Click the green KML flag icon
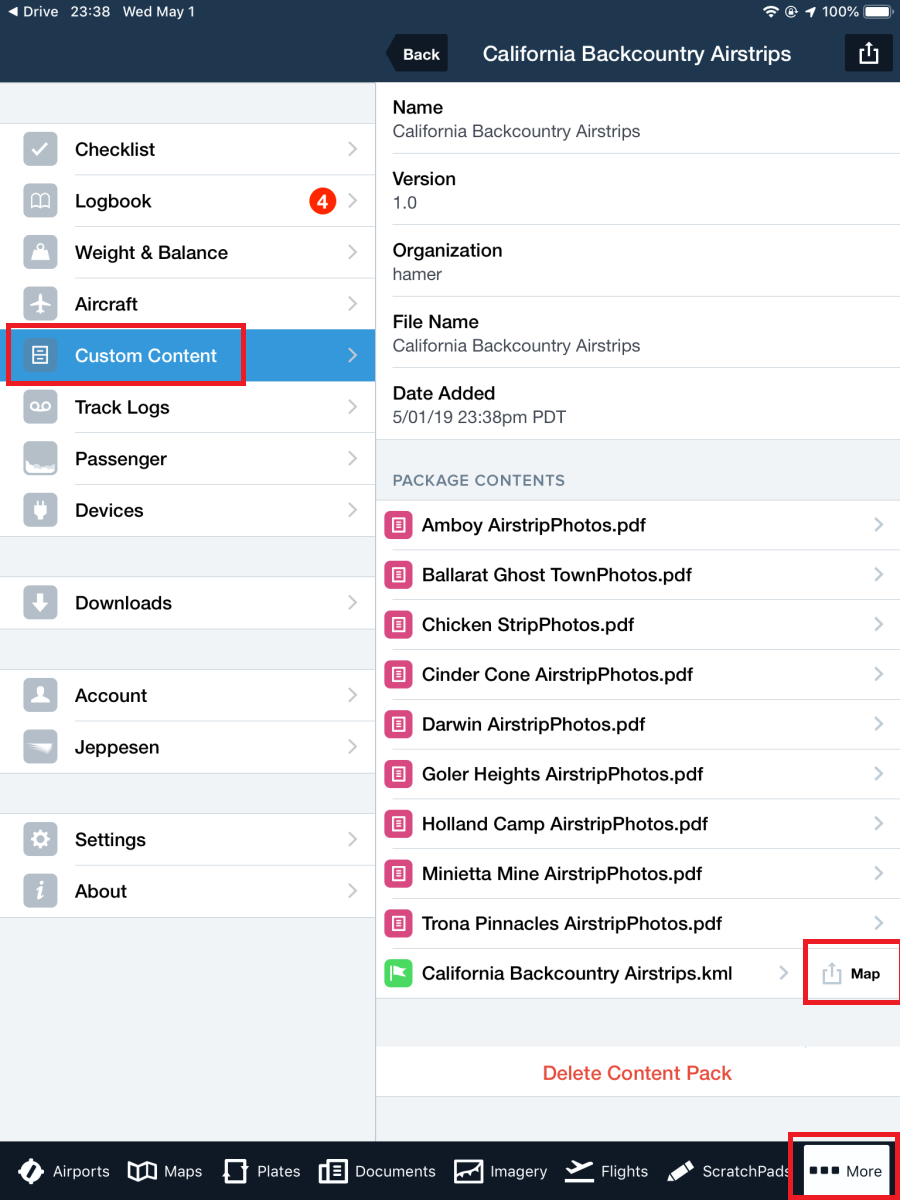Screen dimensions: 900x1200 [x=399, y=974]
